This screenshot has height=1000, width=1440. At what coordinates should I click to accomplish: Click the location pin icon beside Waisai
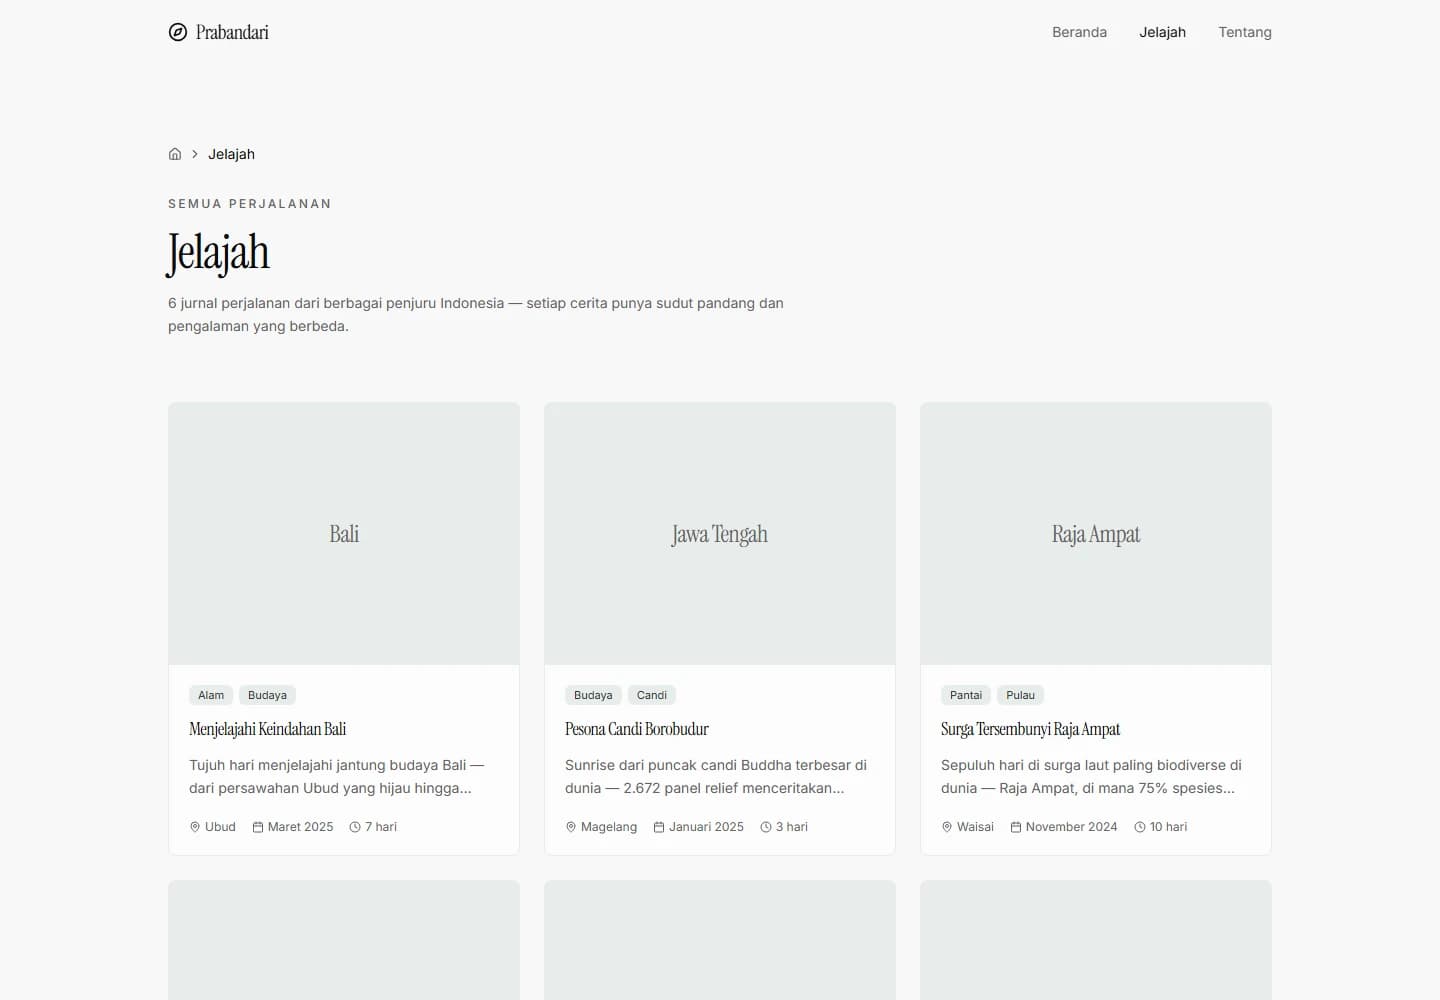[947, 827]
